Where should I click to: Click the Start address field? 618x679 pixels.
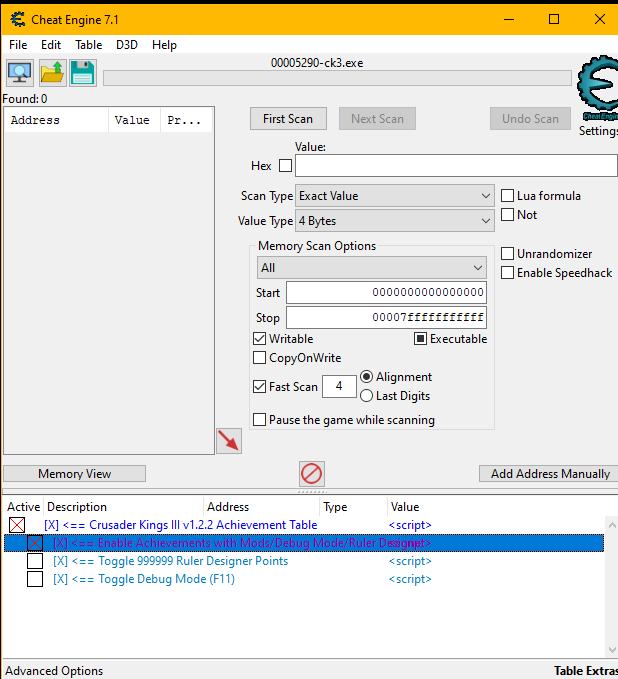[386, 293]
